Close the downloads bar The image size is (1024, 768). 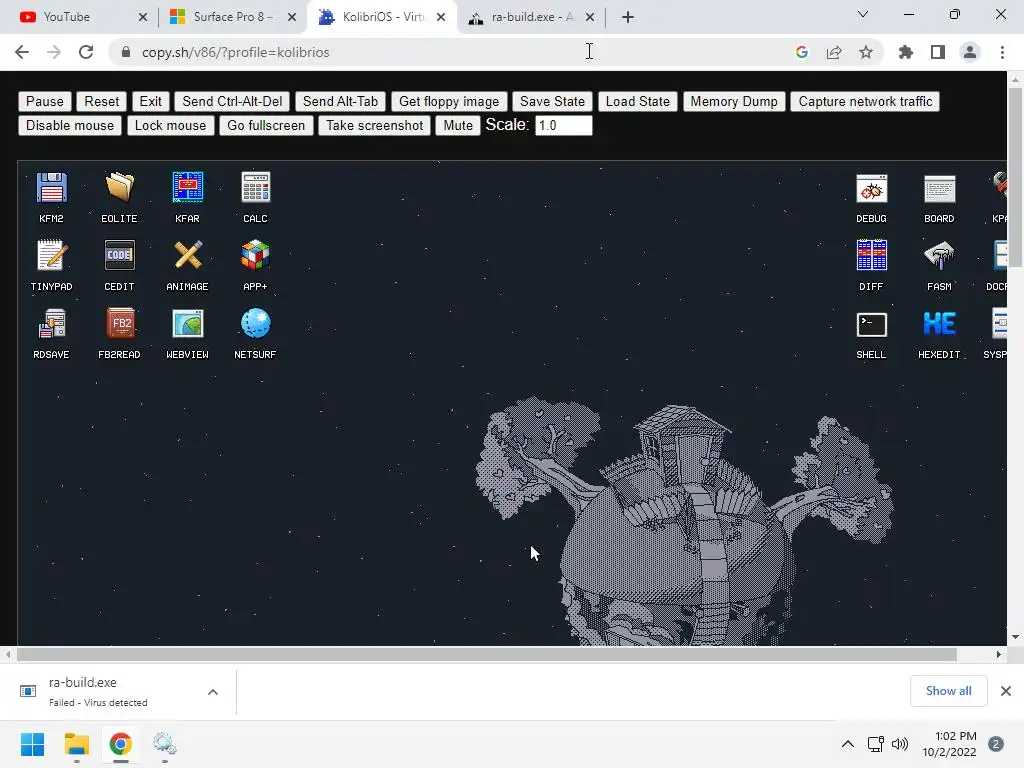pyautogui.click(x=1006, y=691)
